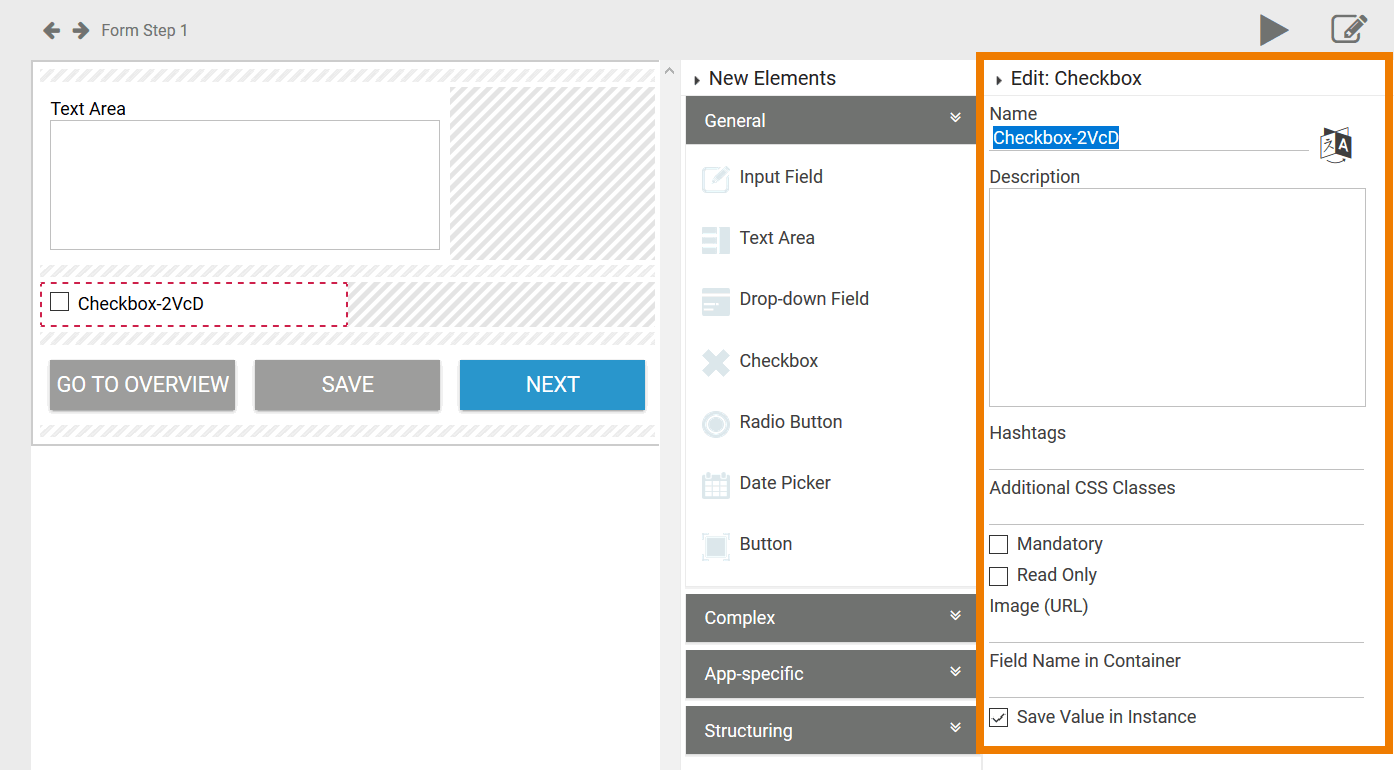Click the play preview icon

[1273, 30]
